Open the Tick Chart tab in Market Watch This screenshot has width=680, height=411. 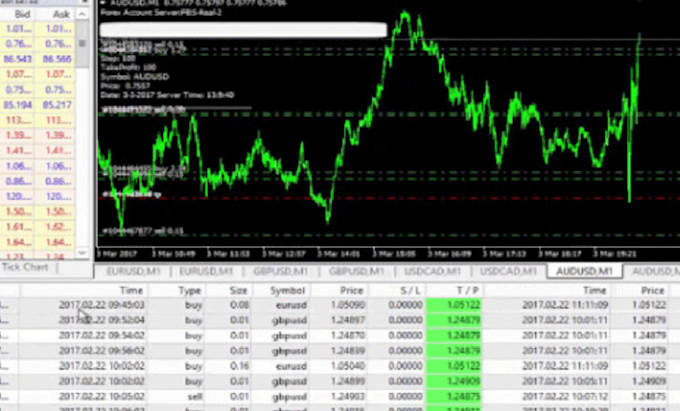point(25,267)
